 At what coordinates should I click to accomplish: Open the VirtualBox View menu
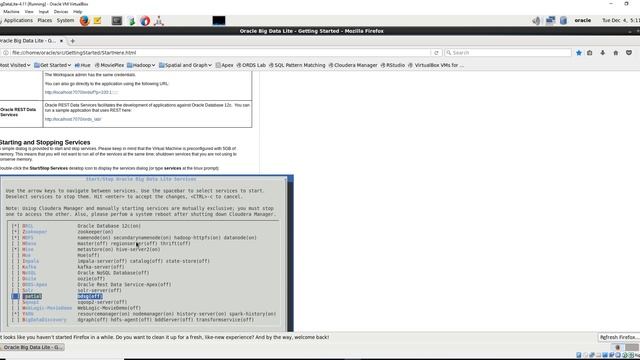tap(29, 12)
